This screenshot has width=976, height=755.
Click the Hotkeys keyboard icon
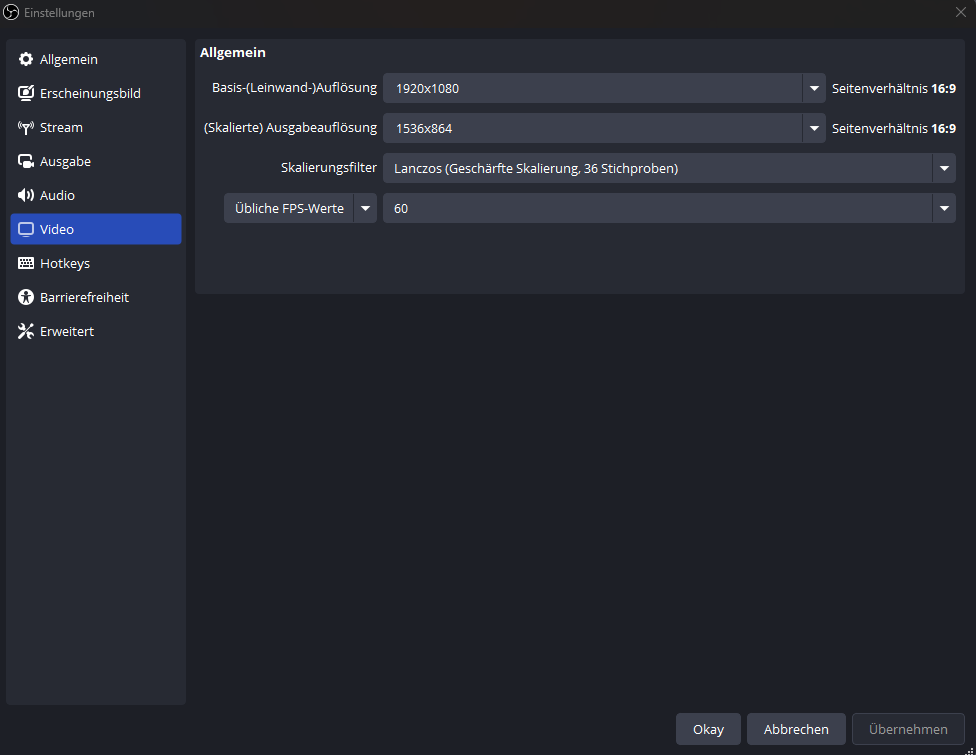coord(26,264)
